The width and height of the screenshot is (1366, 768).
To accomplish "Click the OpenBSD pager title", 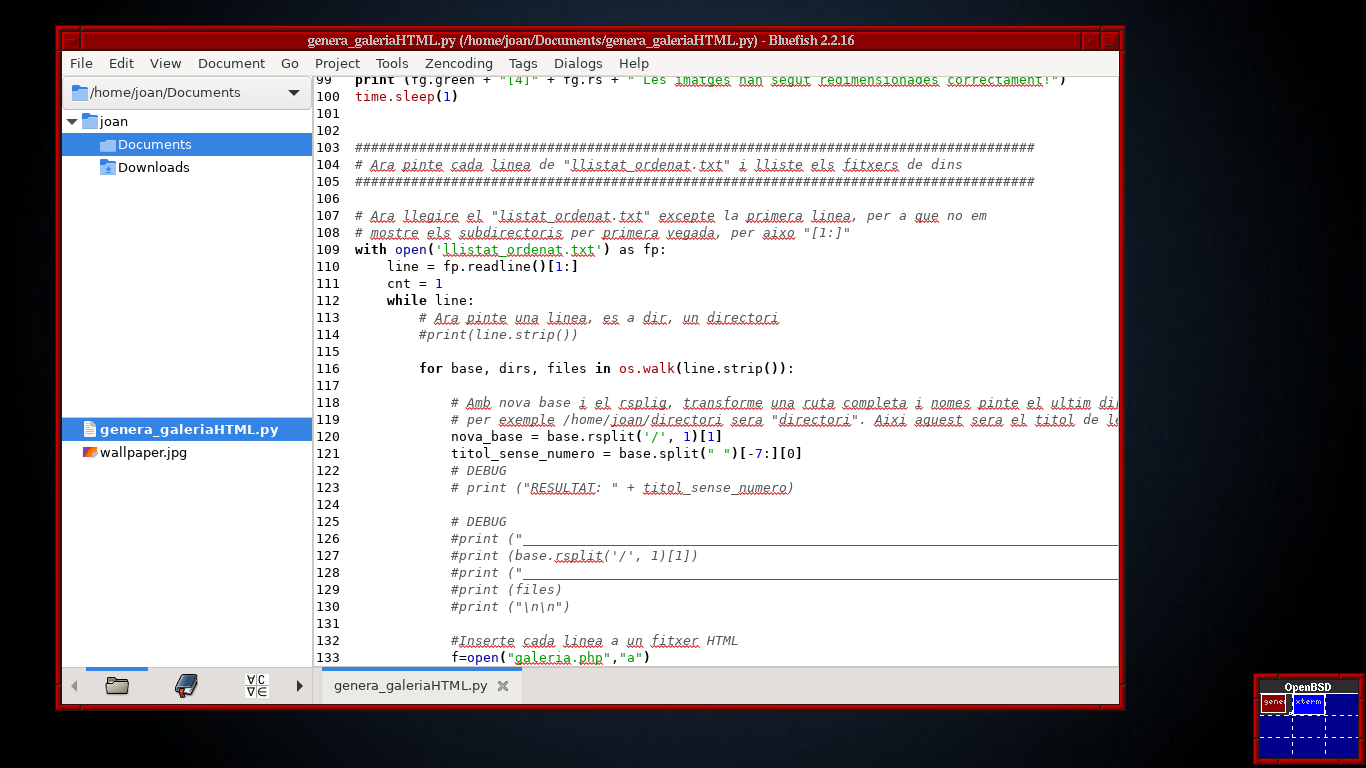I will (x=1308, y=687).
